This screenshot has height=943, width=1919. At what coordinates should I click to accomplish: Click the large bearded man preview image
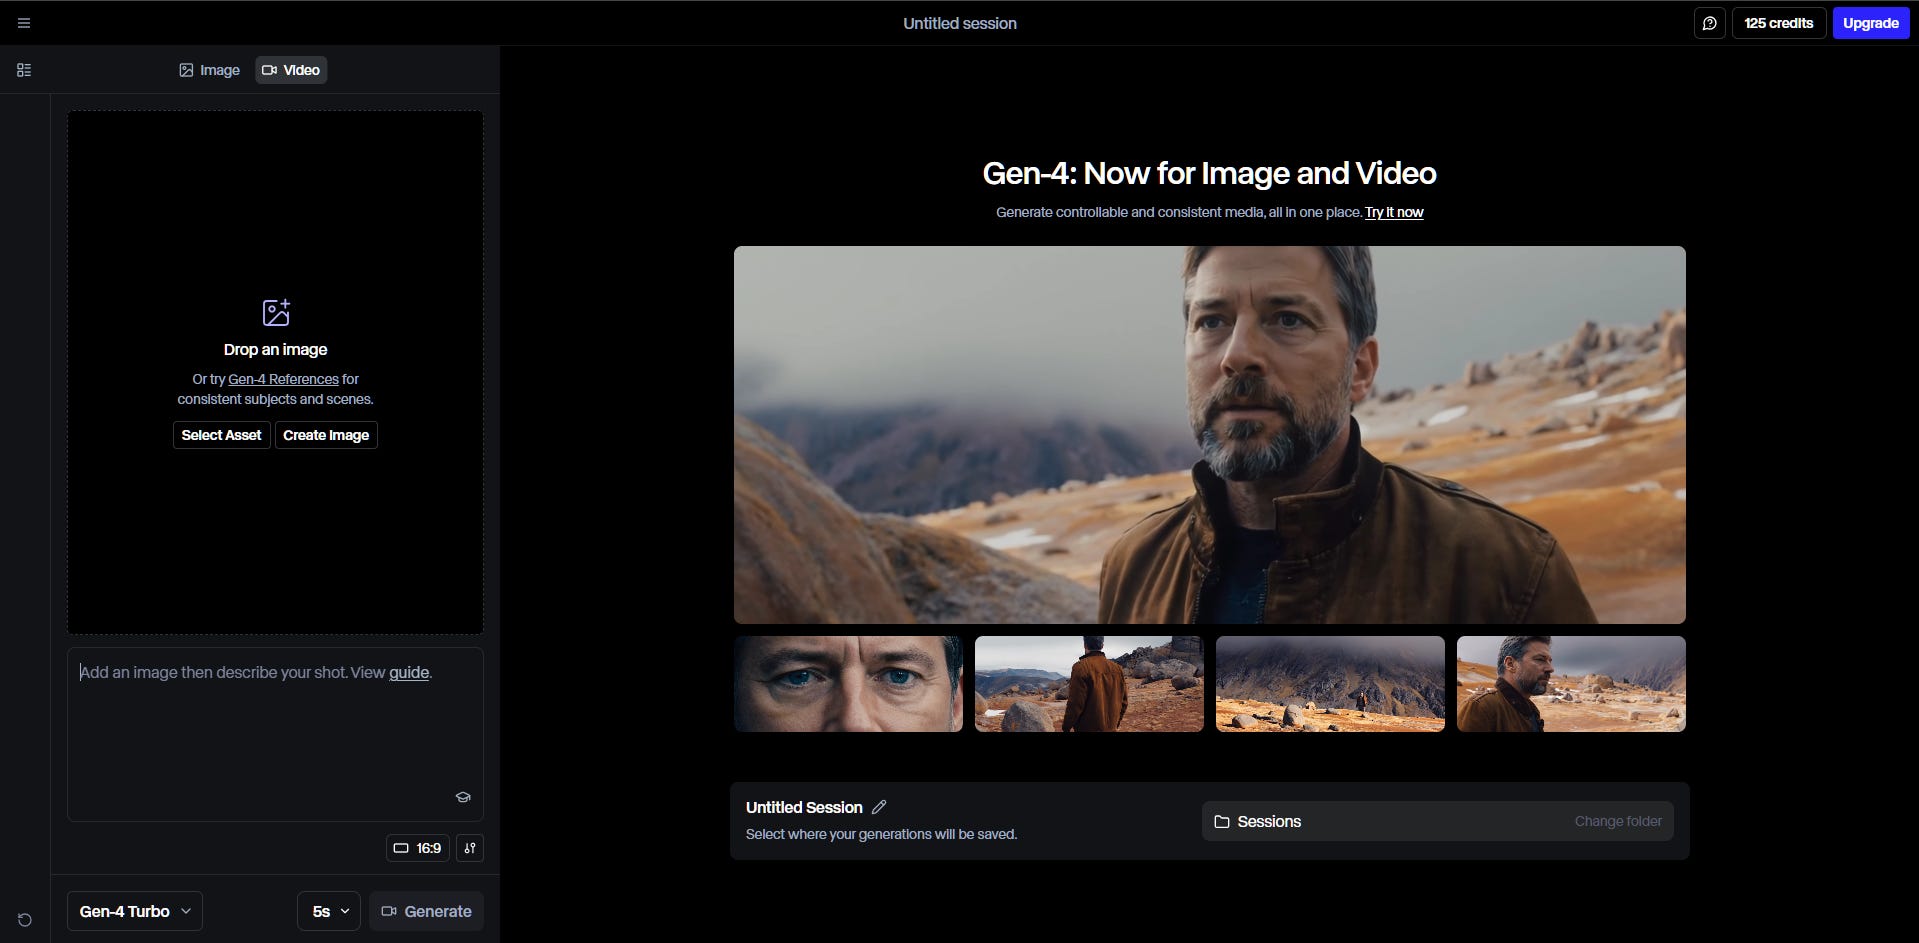(x=1210, y=435)
